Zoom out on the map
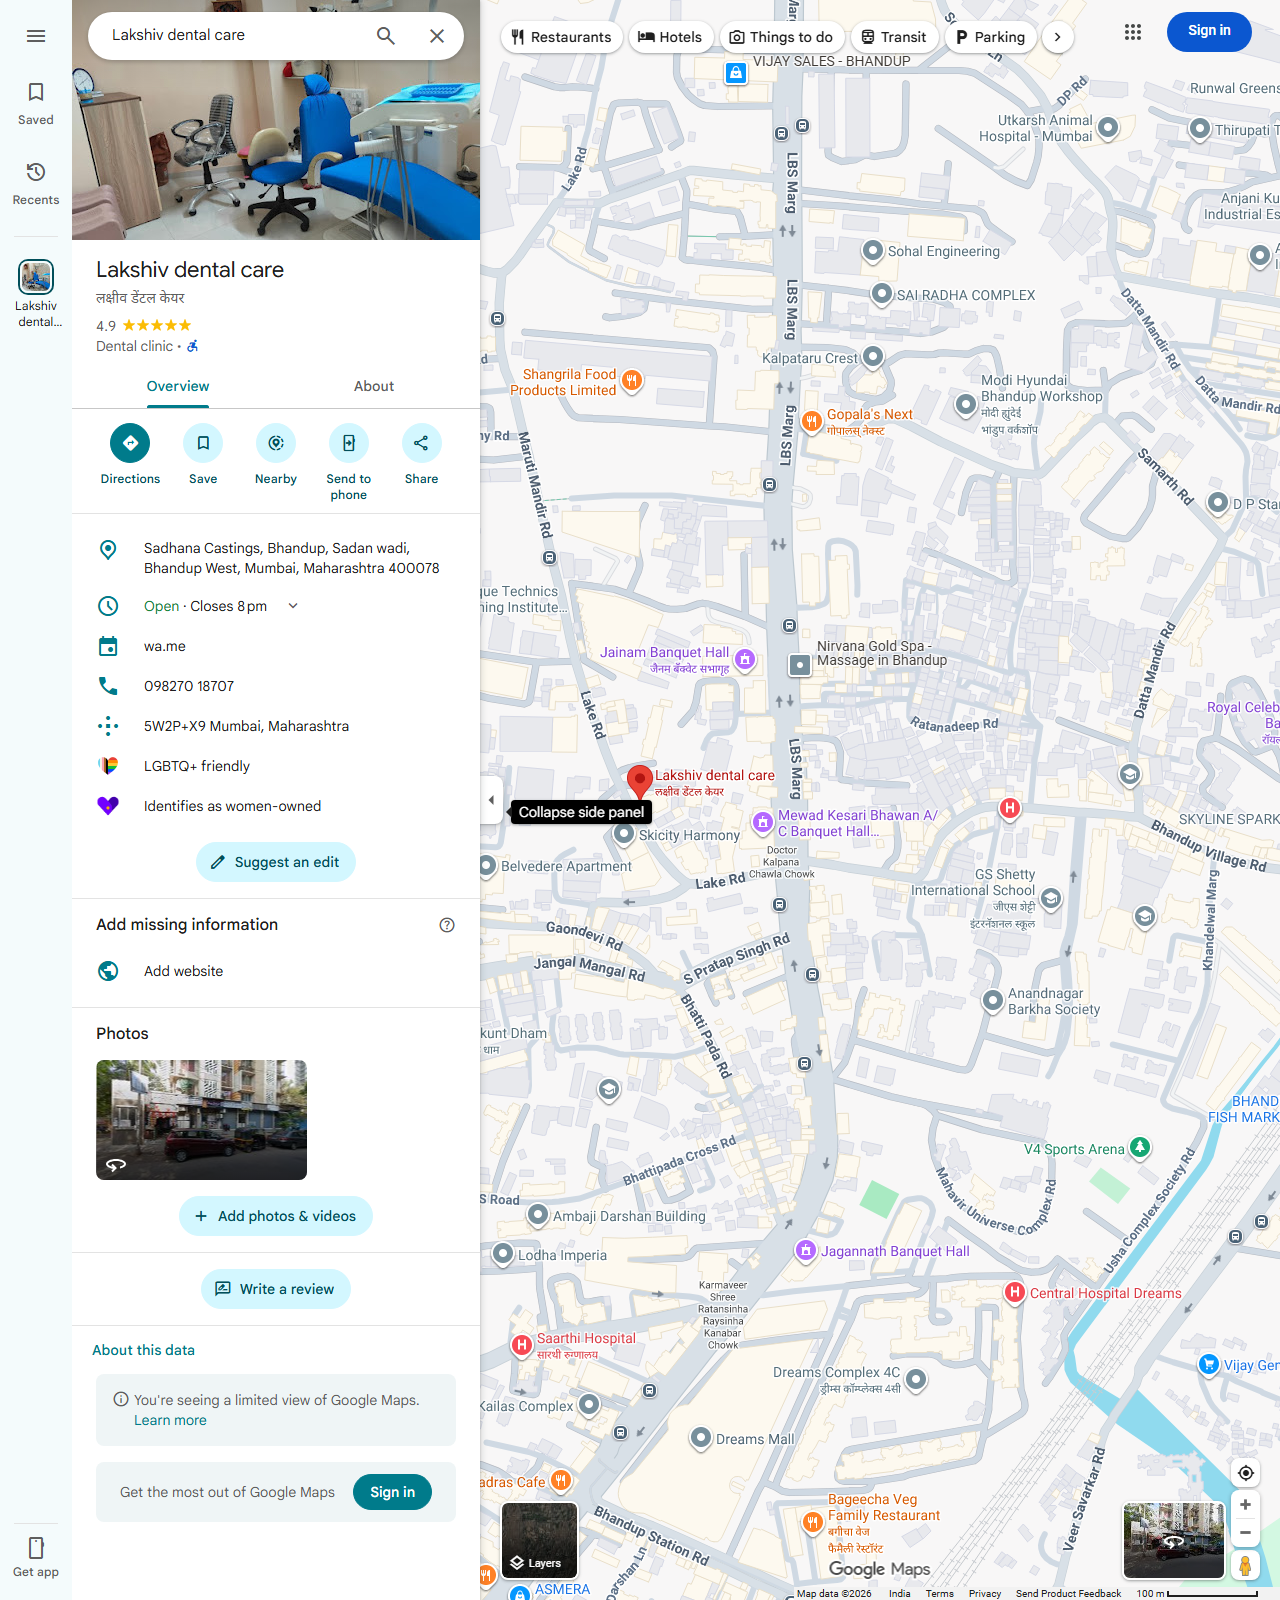The image size is (1280, 1600). pyautogui.click(x=1245, y=1533)
